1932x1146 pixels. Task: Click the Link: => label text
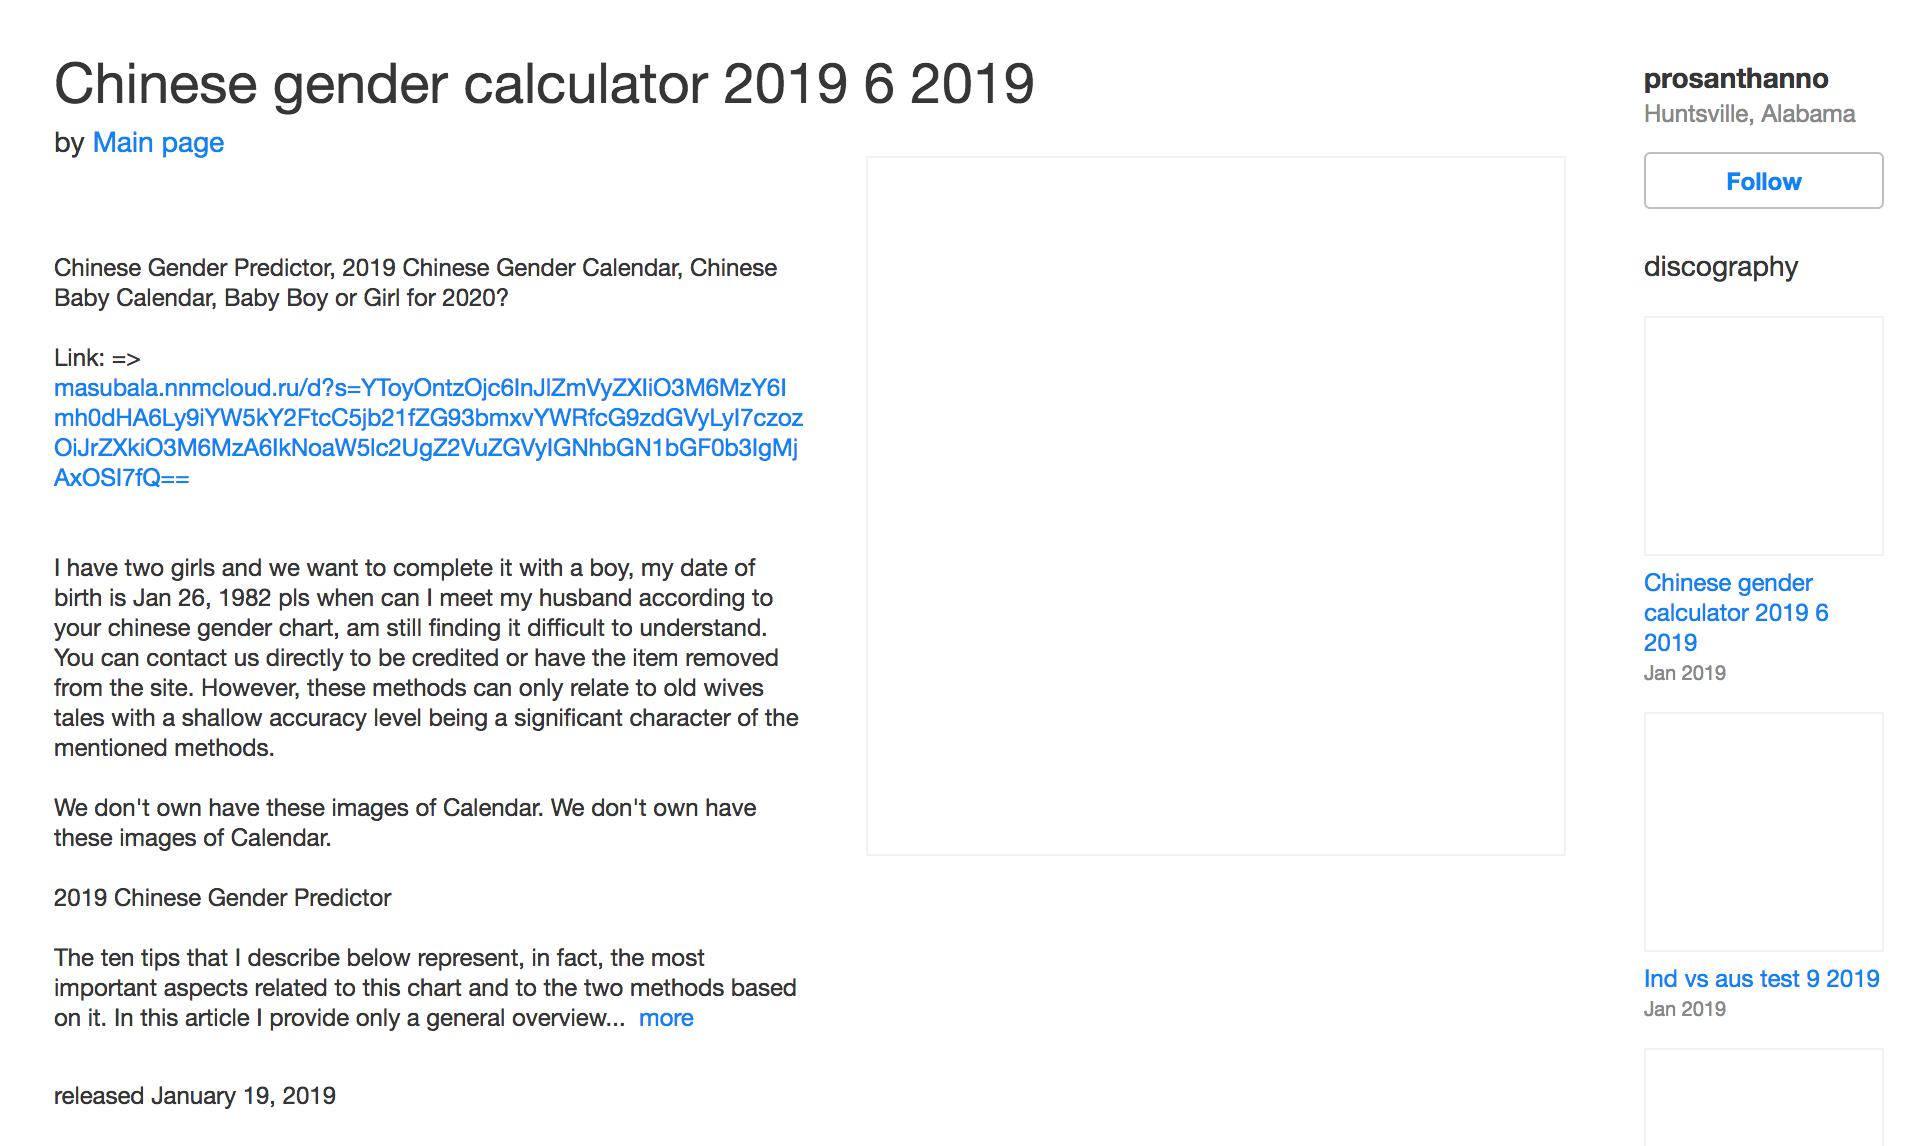click(97, 358)
